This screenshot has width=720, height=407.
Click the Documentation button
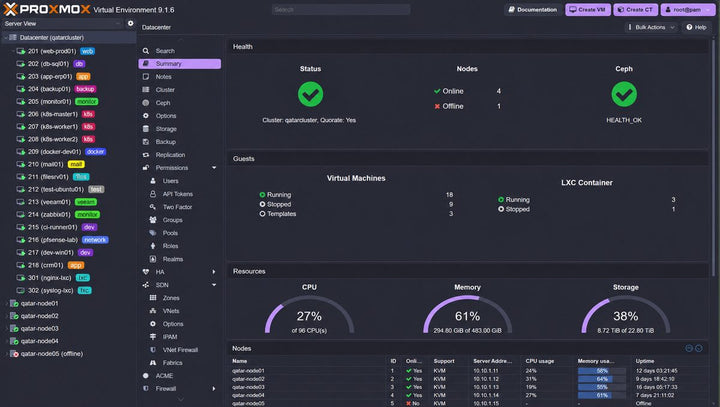tap(533, 10)
